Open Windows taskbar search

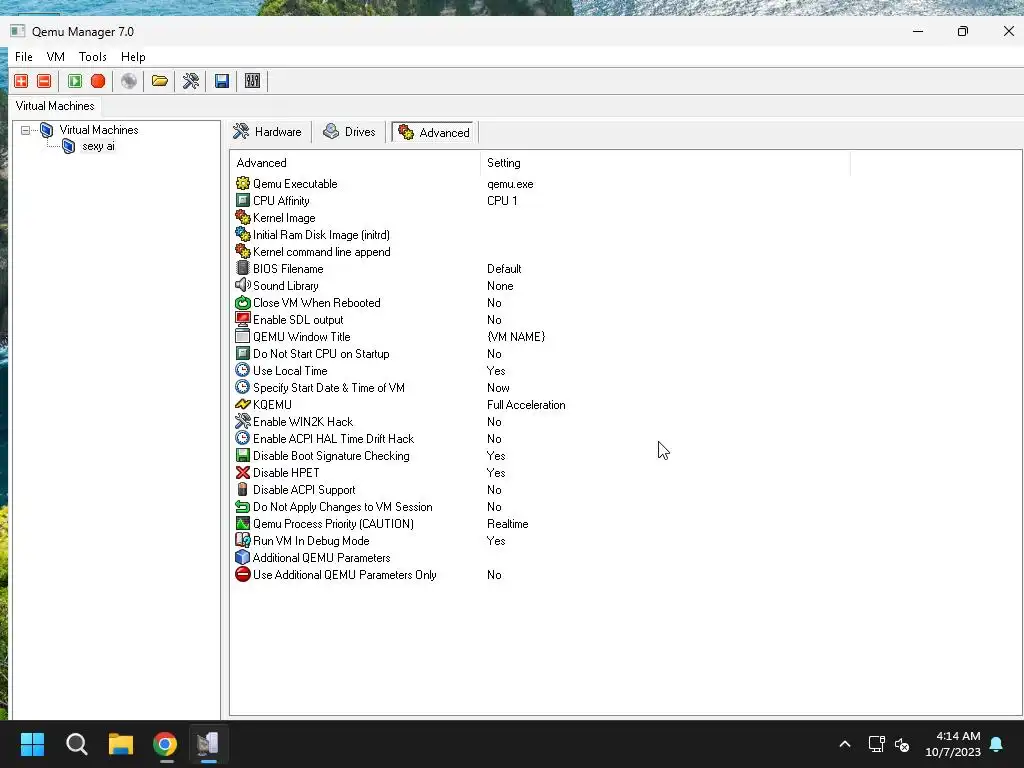[76, 744]
